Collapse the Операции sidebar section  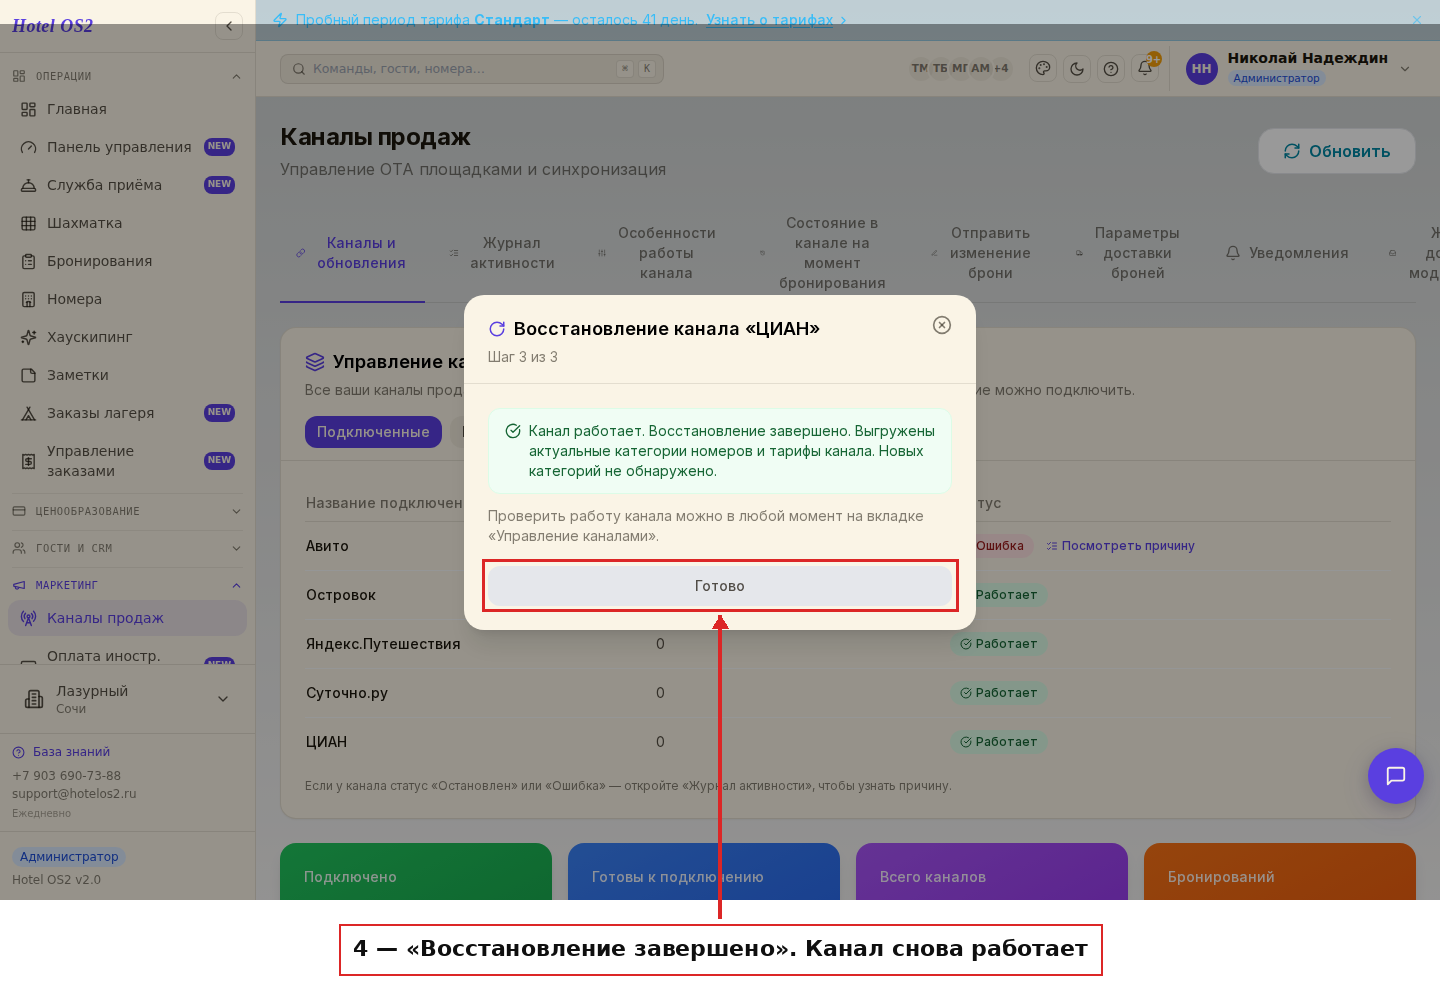127,76
